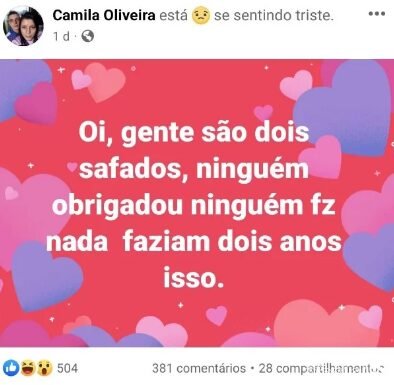
Task: View the 381 comentários link
Action: coord(199,368)
